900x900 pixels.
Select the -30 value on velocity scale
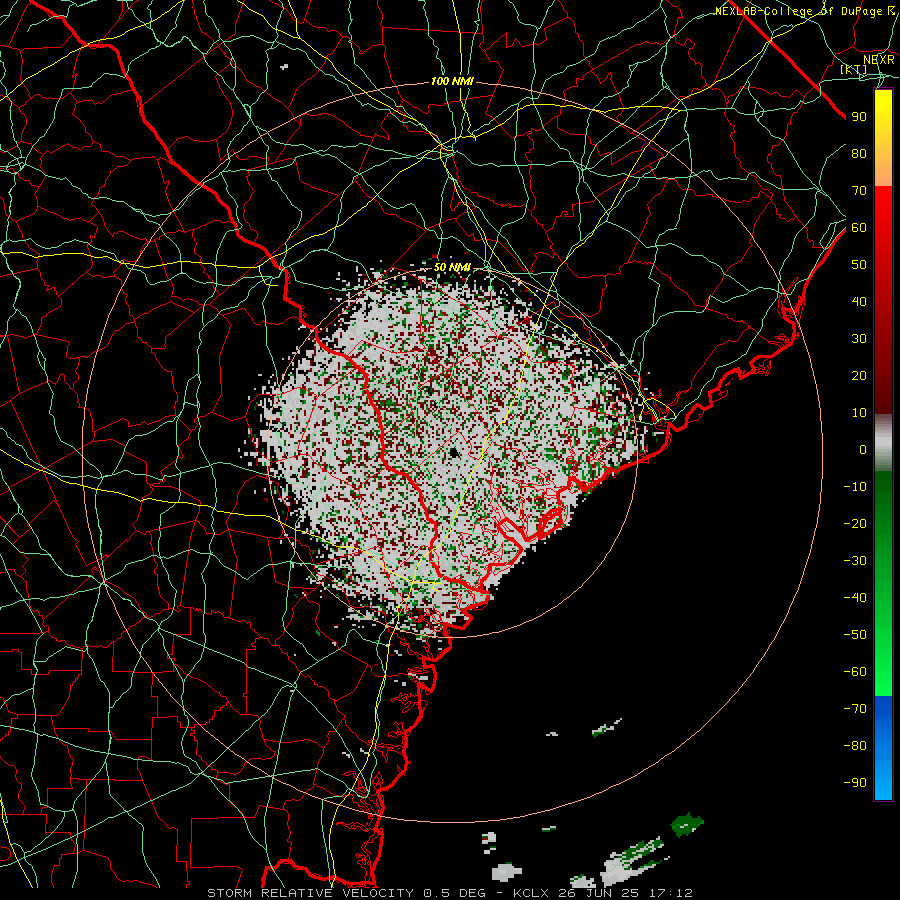pos(855,561)
